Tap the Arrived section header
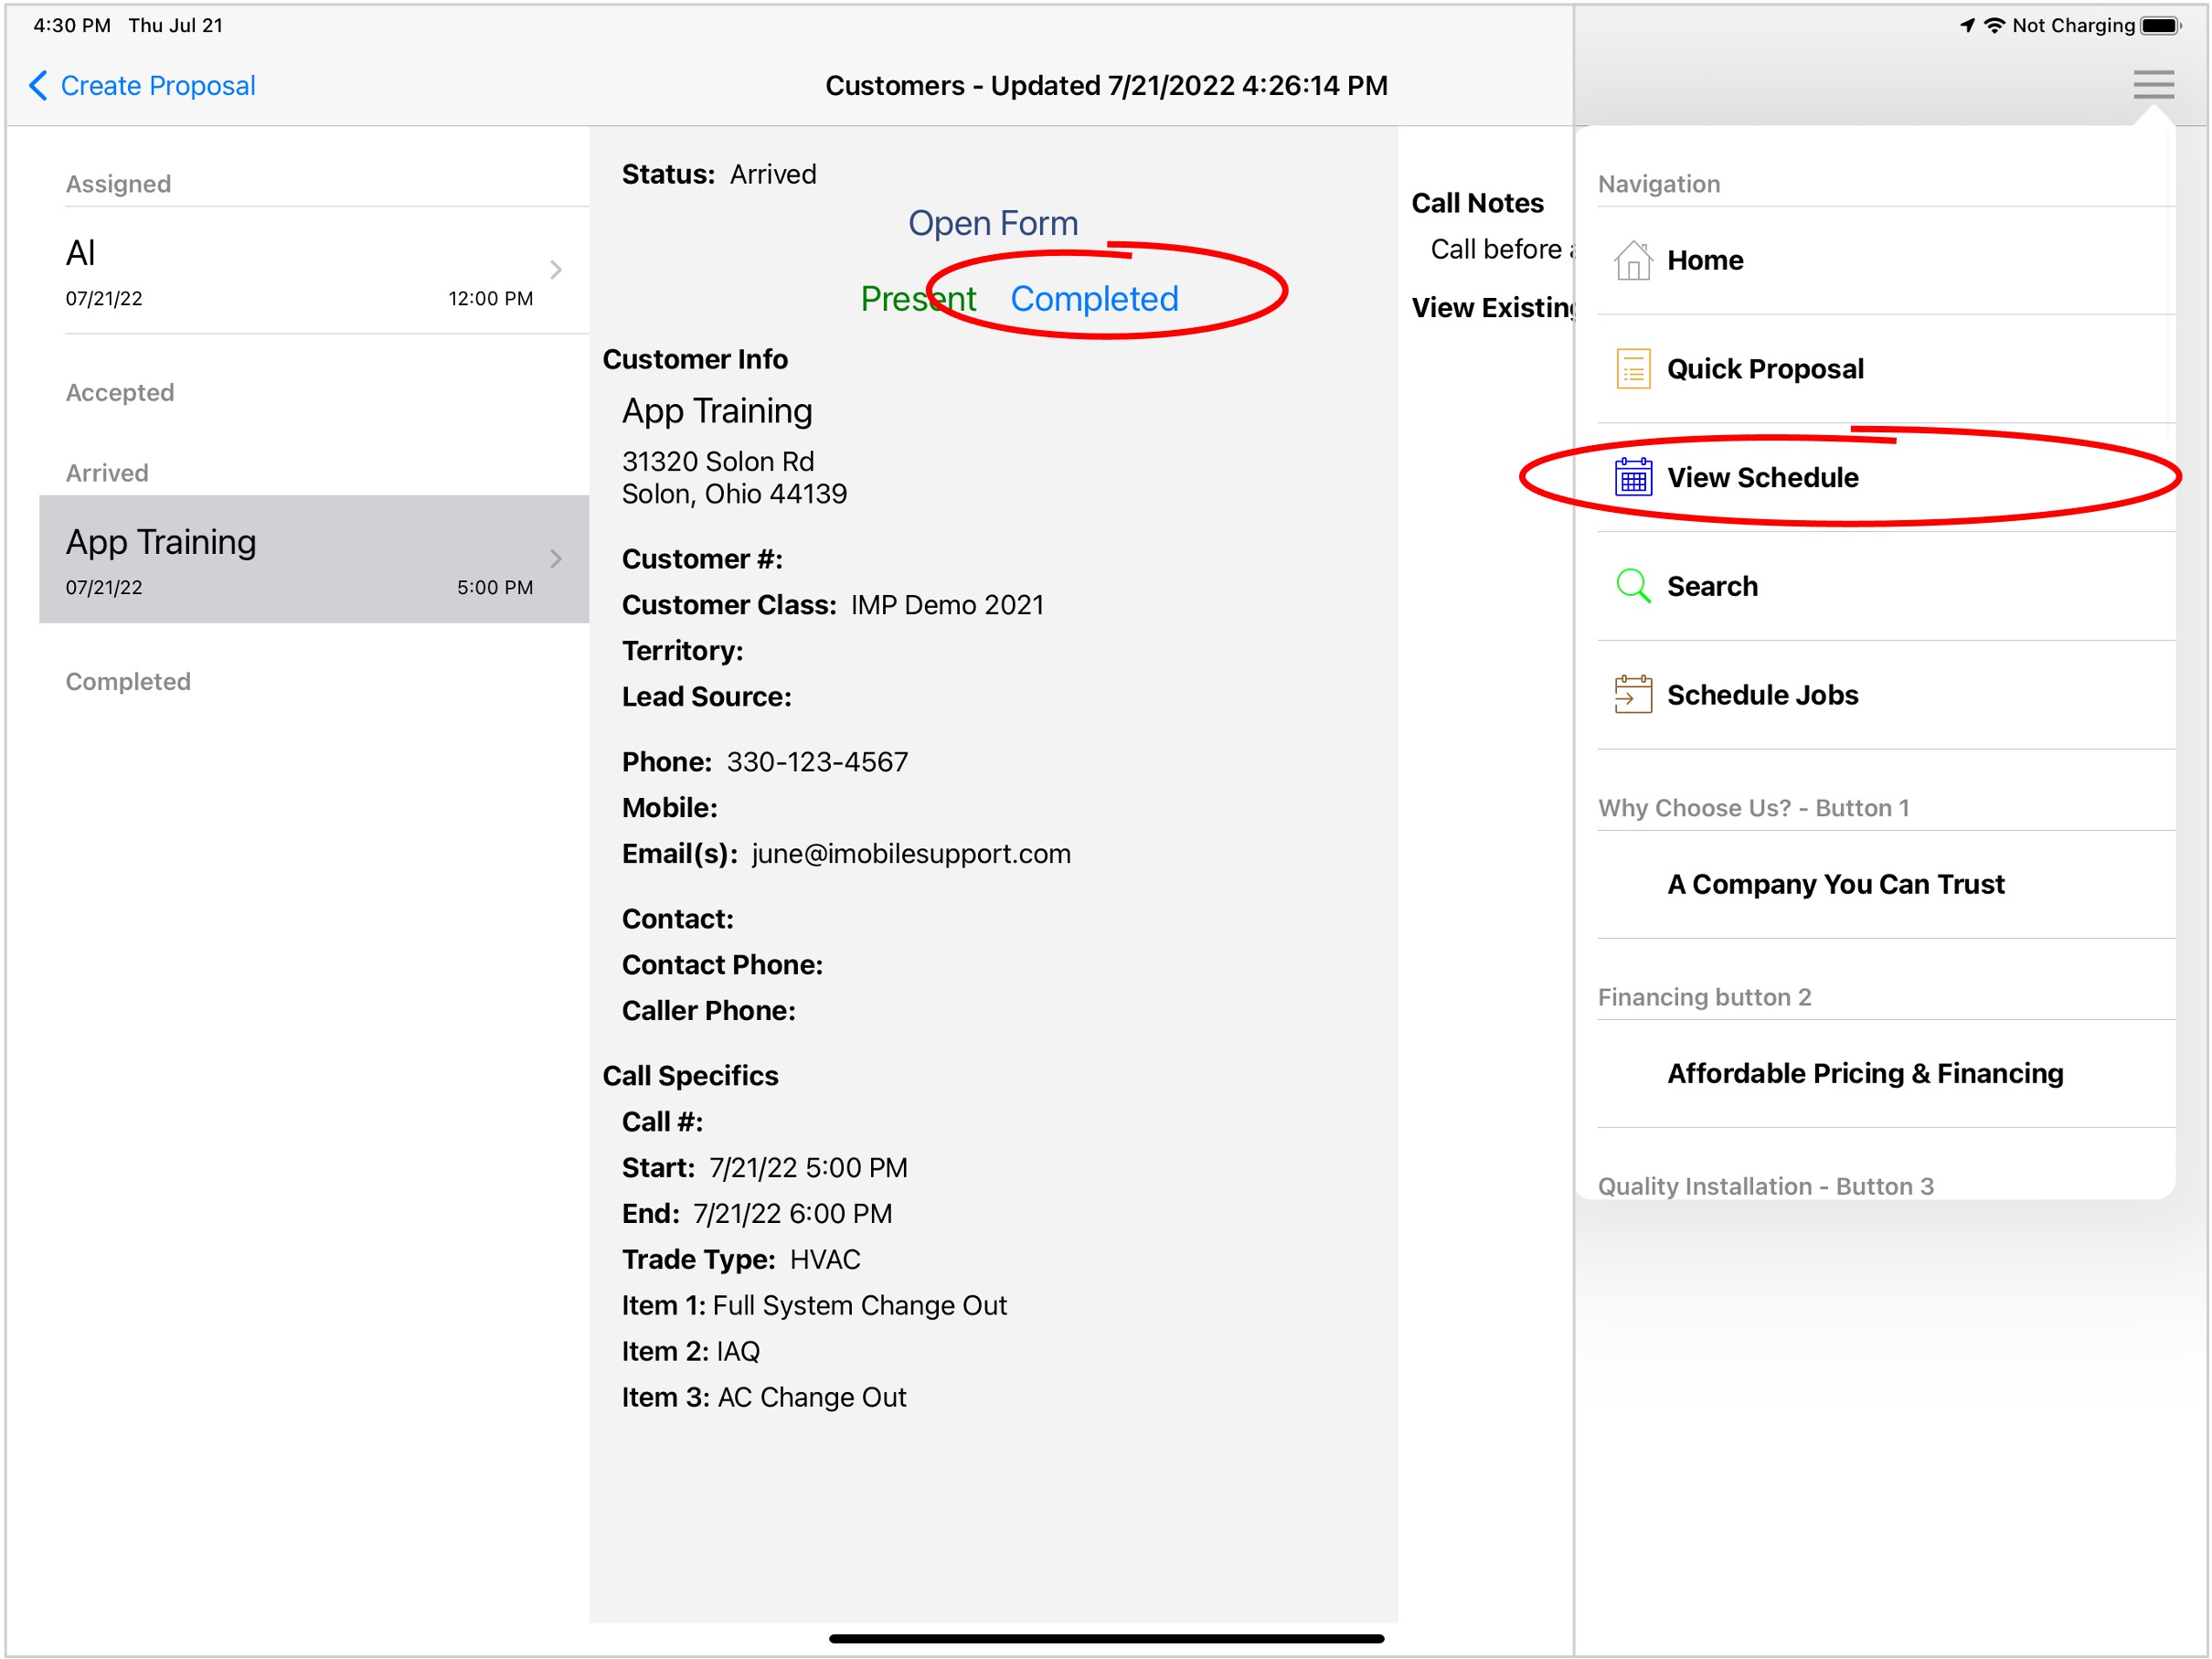This screenshot has height=1659, width=2212. pos(107,473)
